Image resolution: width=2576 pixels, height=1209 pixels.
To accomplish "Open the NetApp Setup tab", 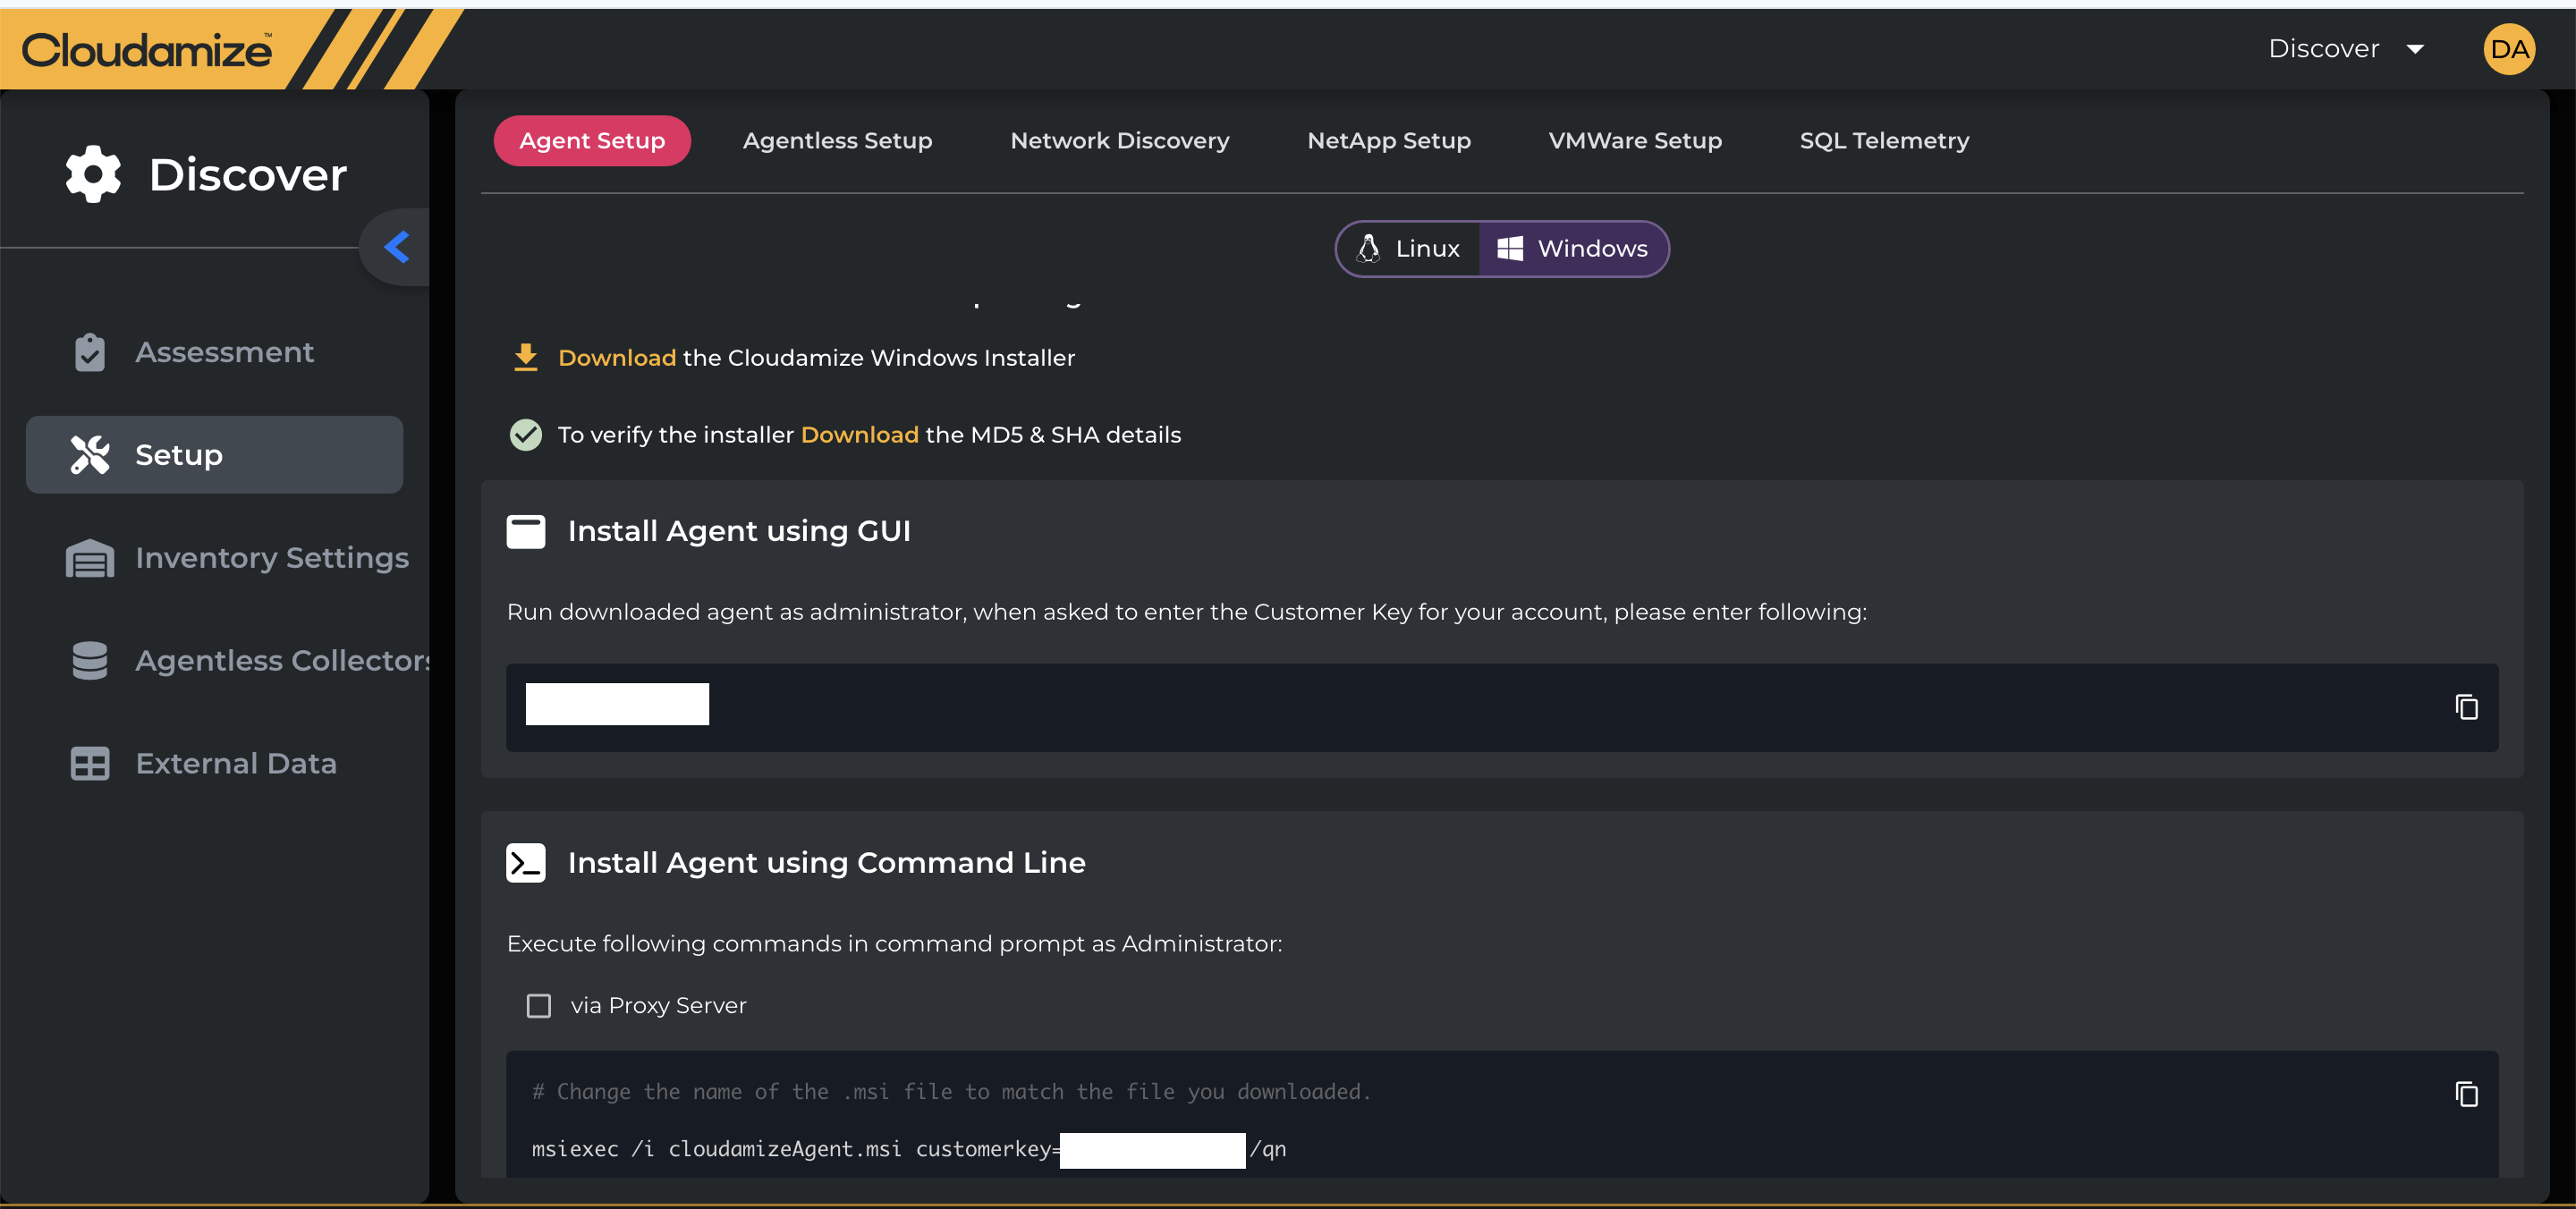I will [x=1389, y=141].
